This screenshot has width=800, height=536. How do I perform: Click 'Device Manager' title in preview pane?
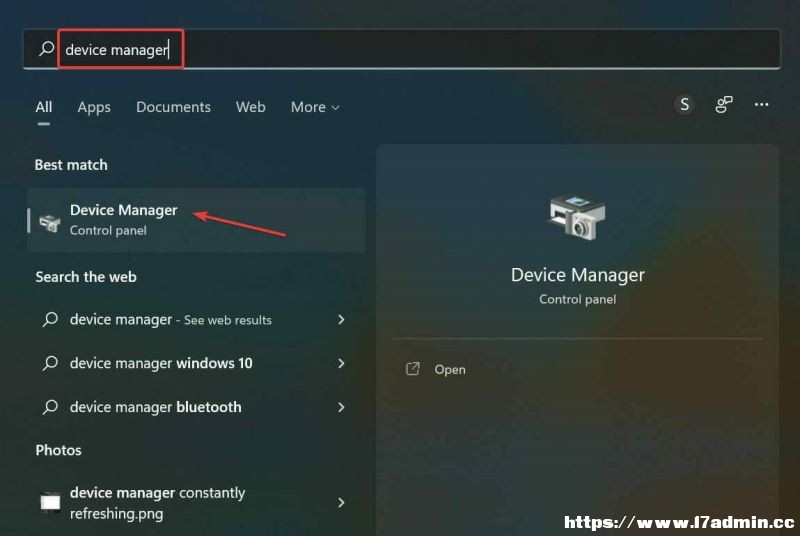click(x=578, y=275)
